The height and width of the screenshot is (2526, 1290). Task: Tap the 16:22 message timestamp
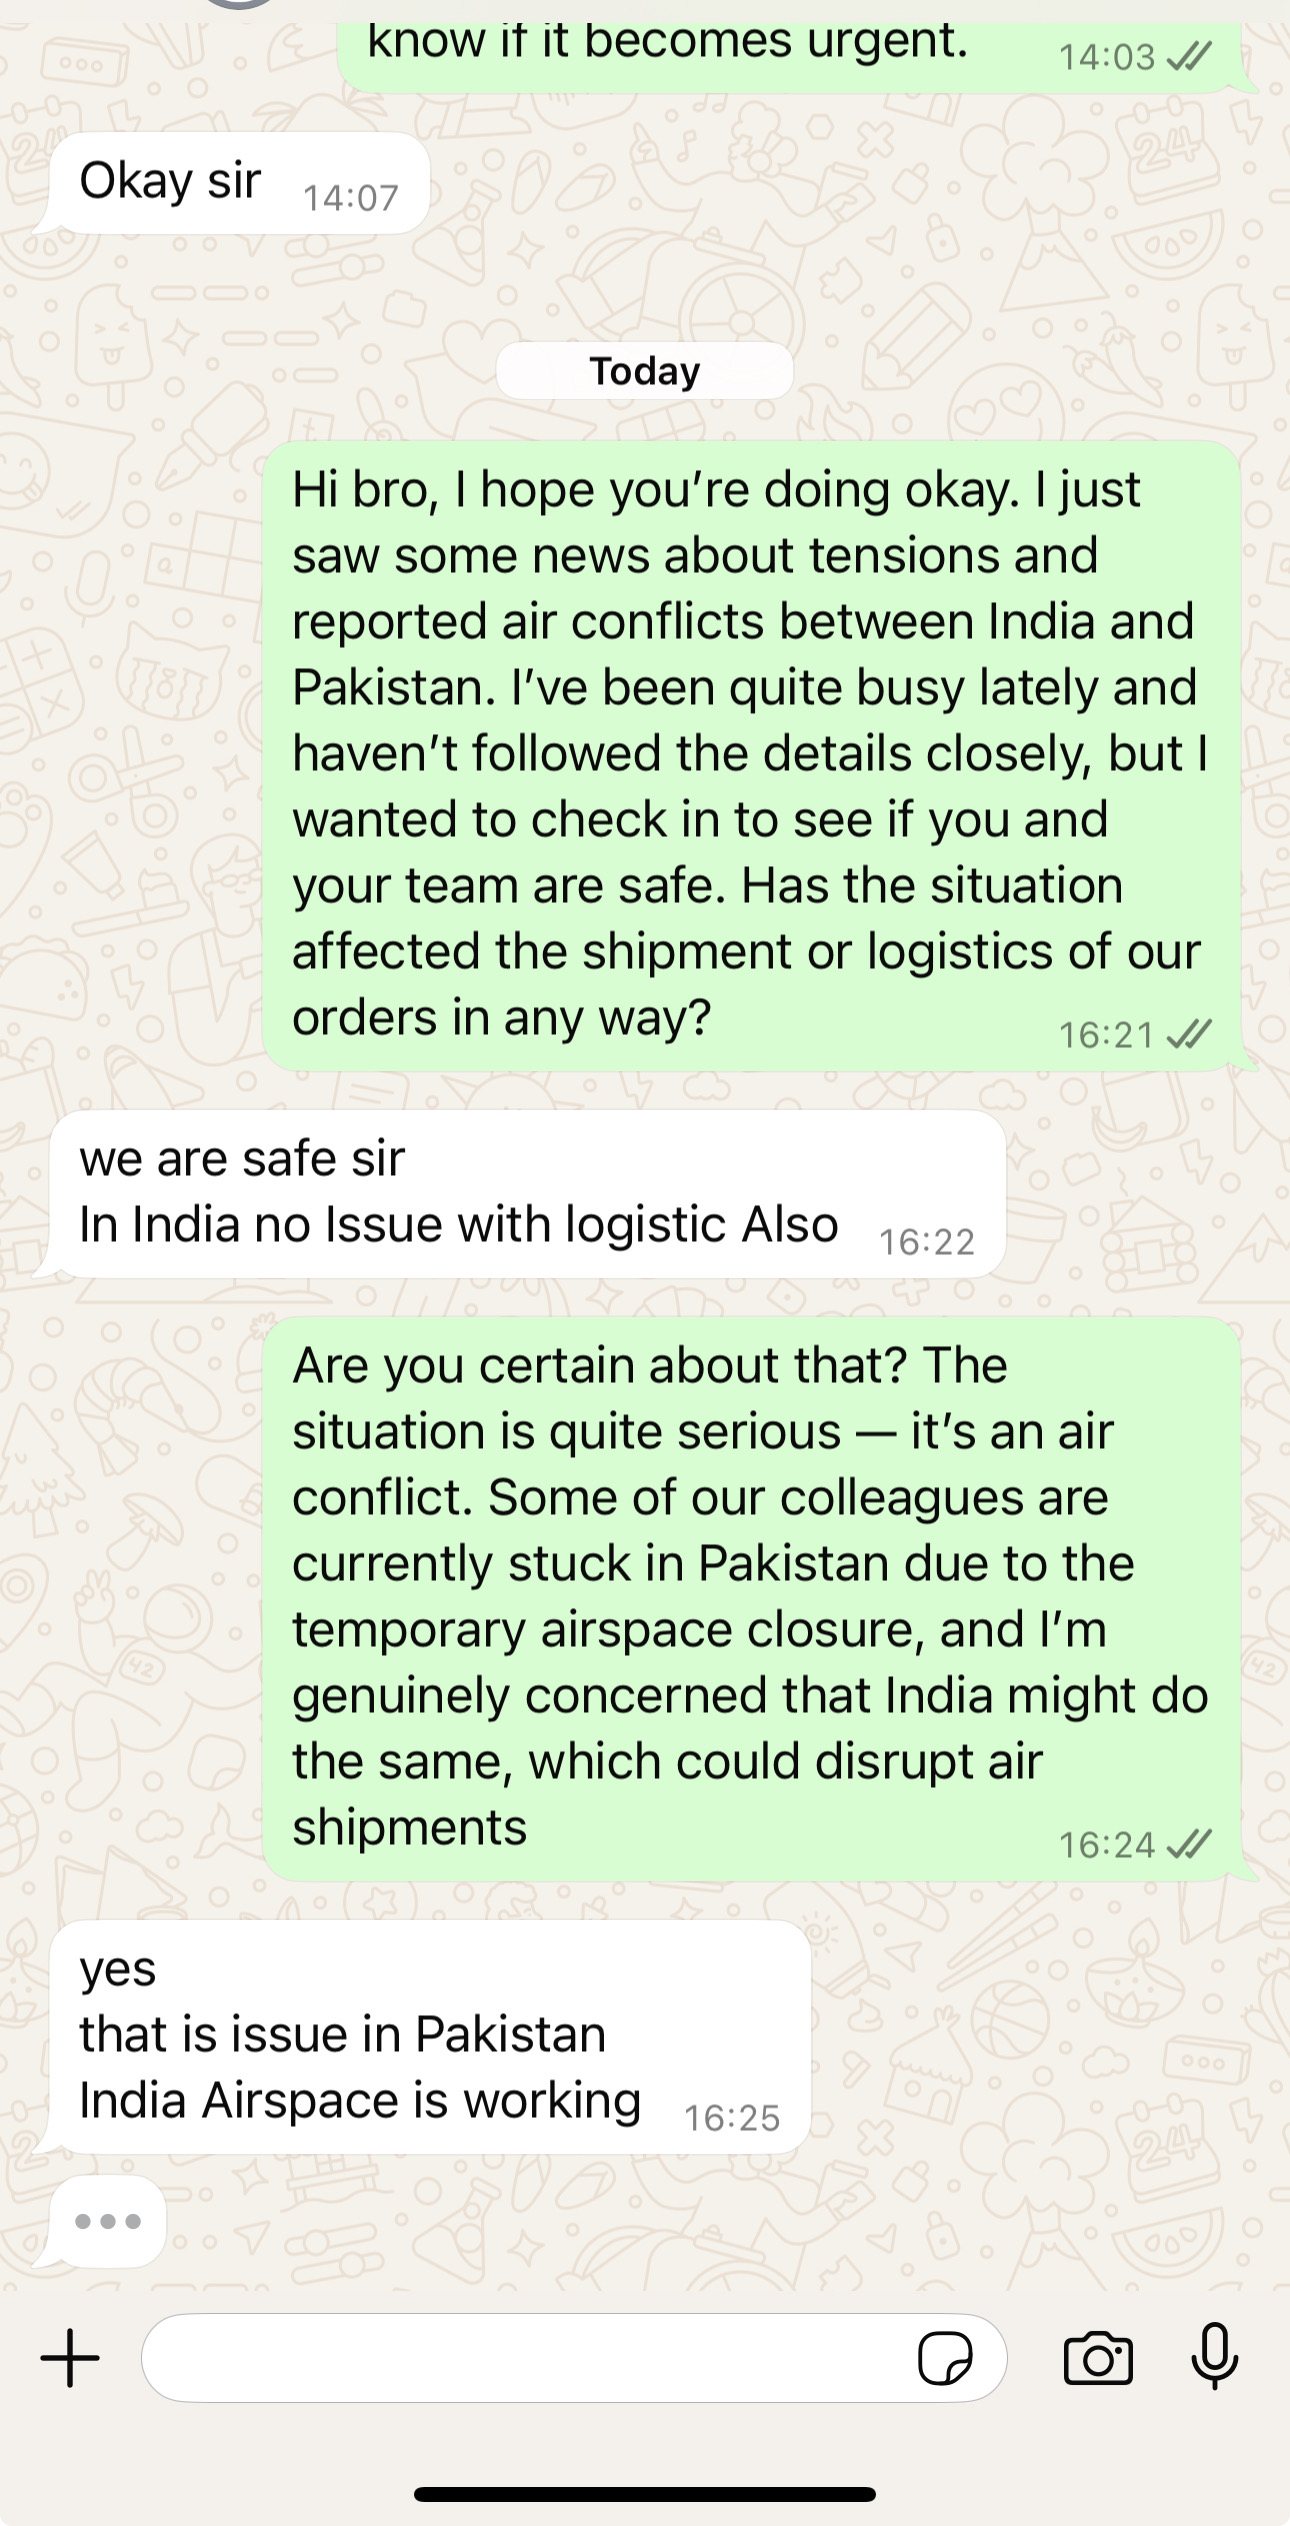pyautogui.click(x=927, y=1242)
